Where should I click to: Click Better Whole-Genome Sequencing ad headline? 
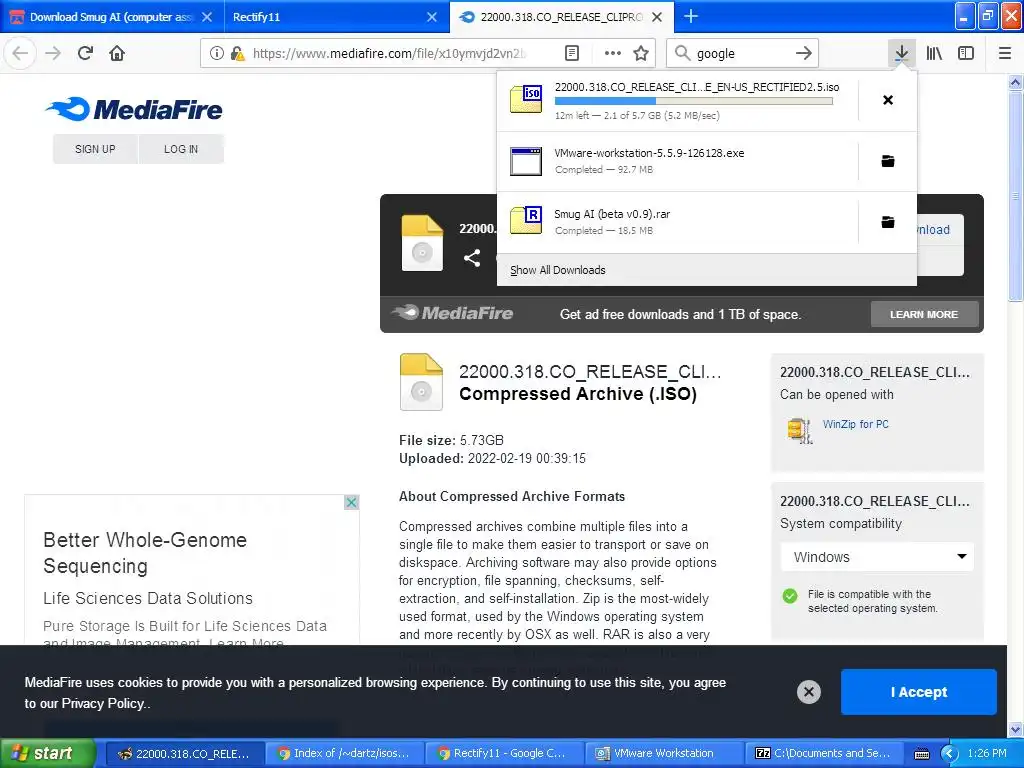(145, 552)
